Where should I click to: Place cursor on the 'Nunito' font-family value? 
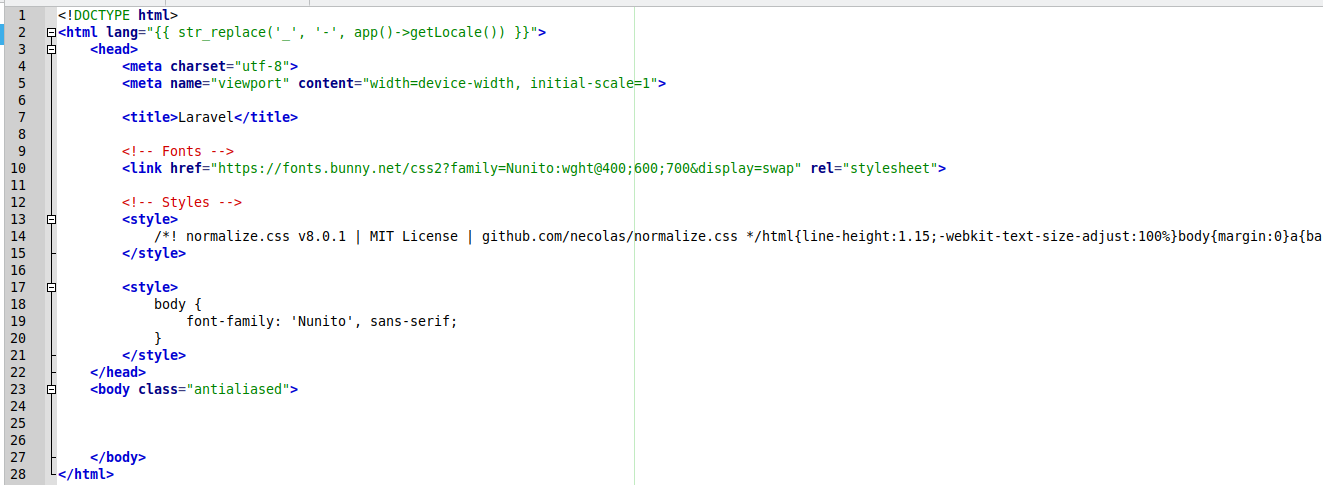pos(327,321)
